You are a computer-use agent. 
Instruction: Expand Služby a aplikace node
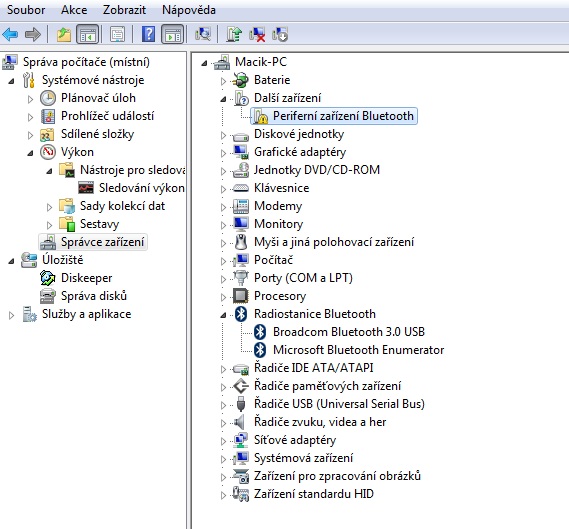(x=12, y=315)
